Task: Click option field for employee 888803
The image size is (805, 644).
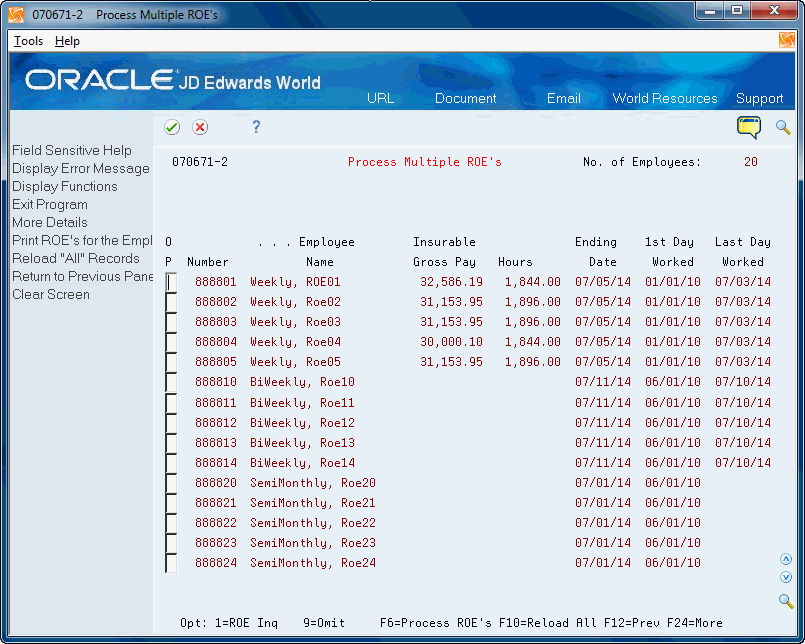Action: point(171,322)
